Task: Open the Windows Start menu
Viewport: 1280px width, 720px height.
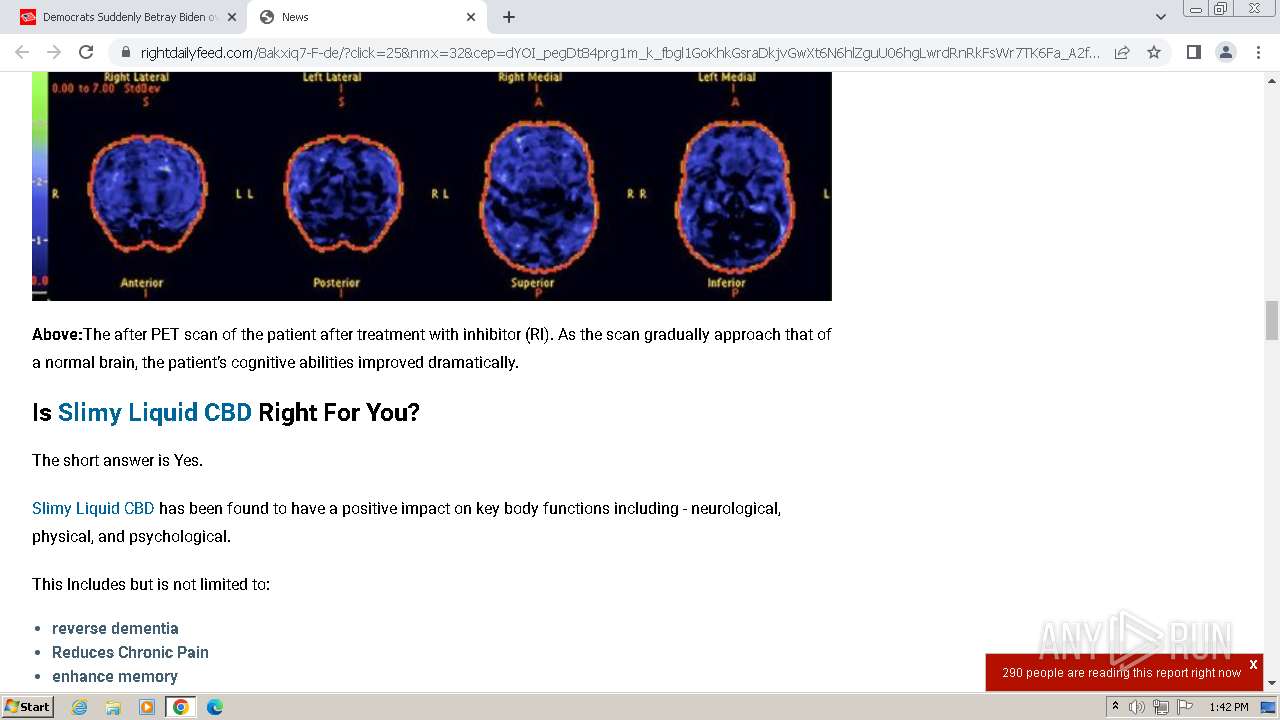Action: (x=28, y=706)
